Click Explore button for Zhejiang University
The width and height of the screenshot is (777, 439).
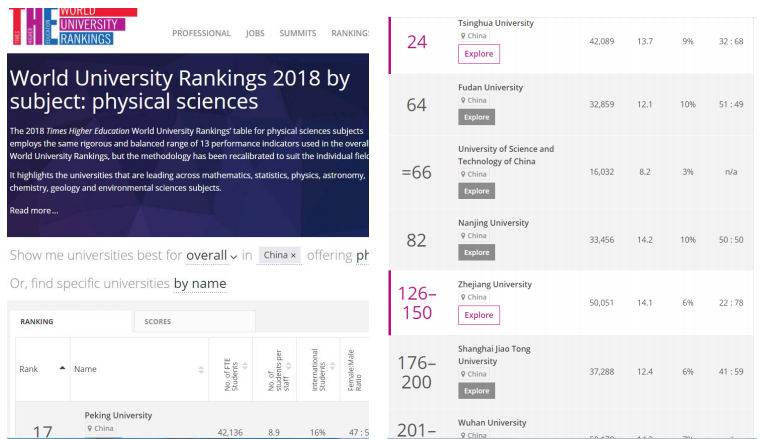(x=479, y=315)
